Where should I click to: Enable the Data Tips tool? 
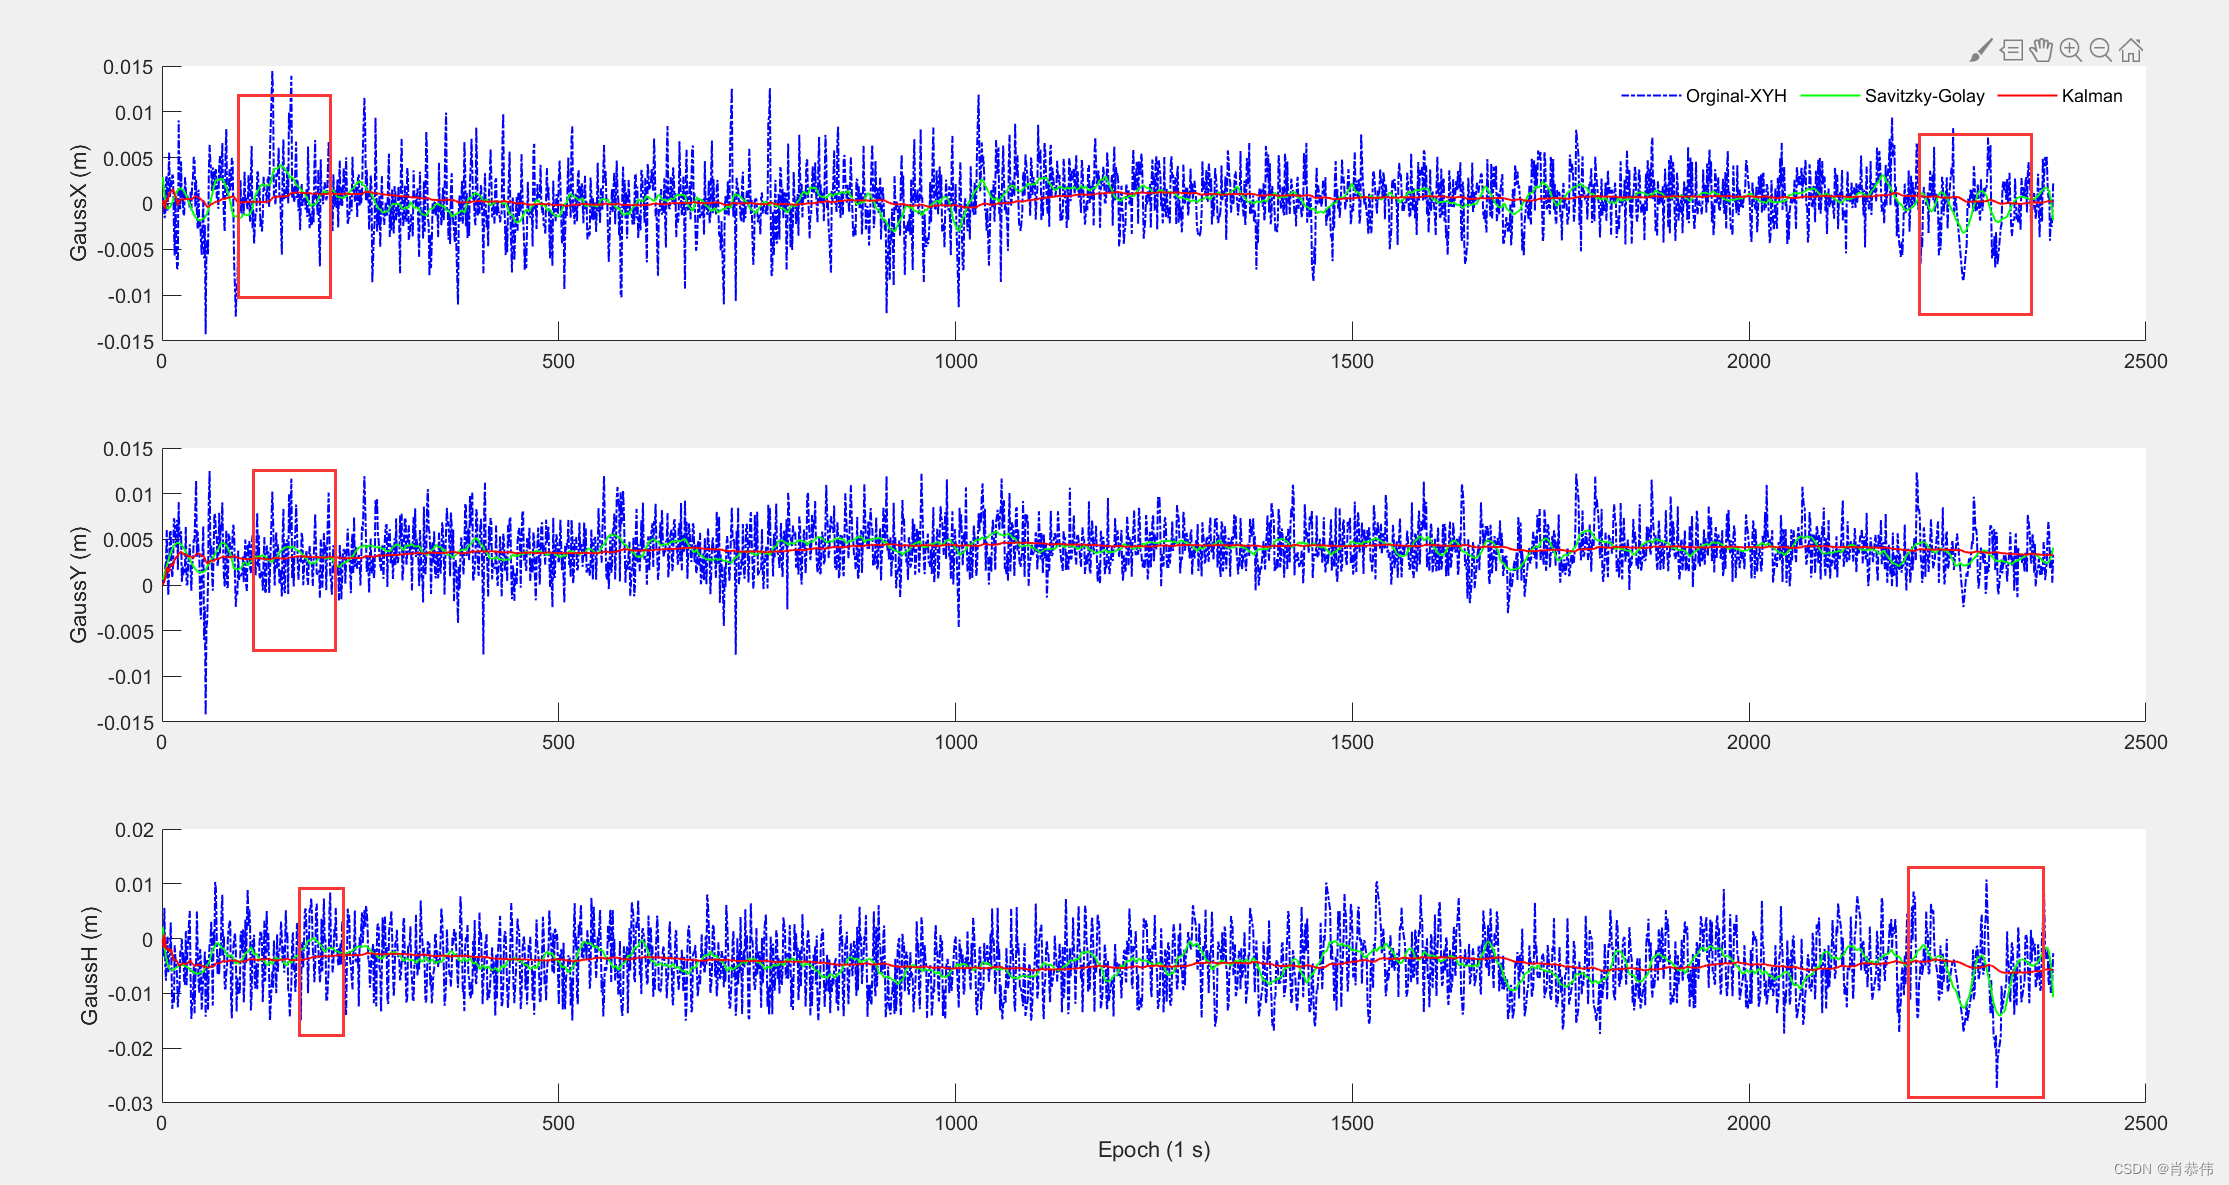2011,50
